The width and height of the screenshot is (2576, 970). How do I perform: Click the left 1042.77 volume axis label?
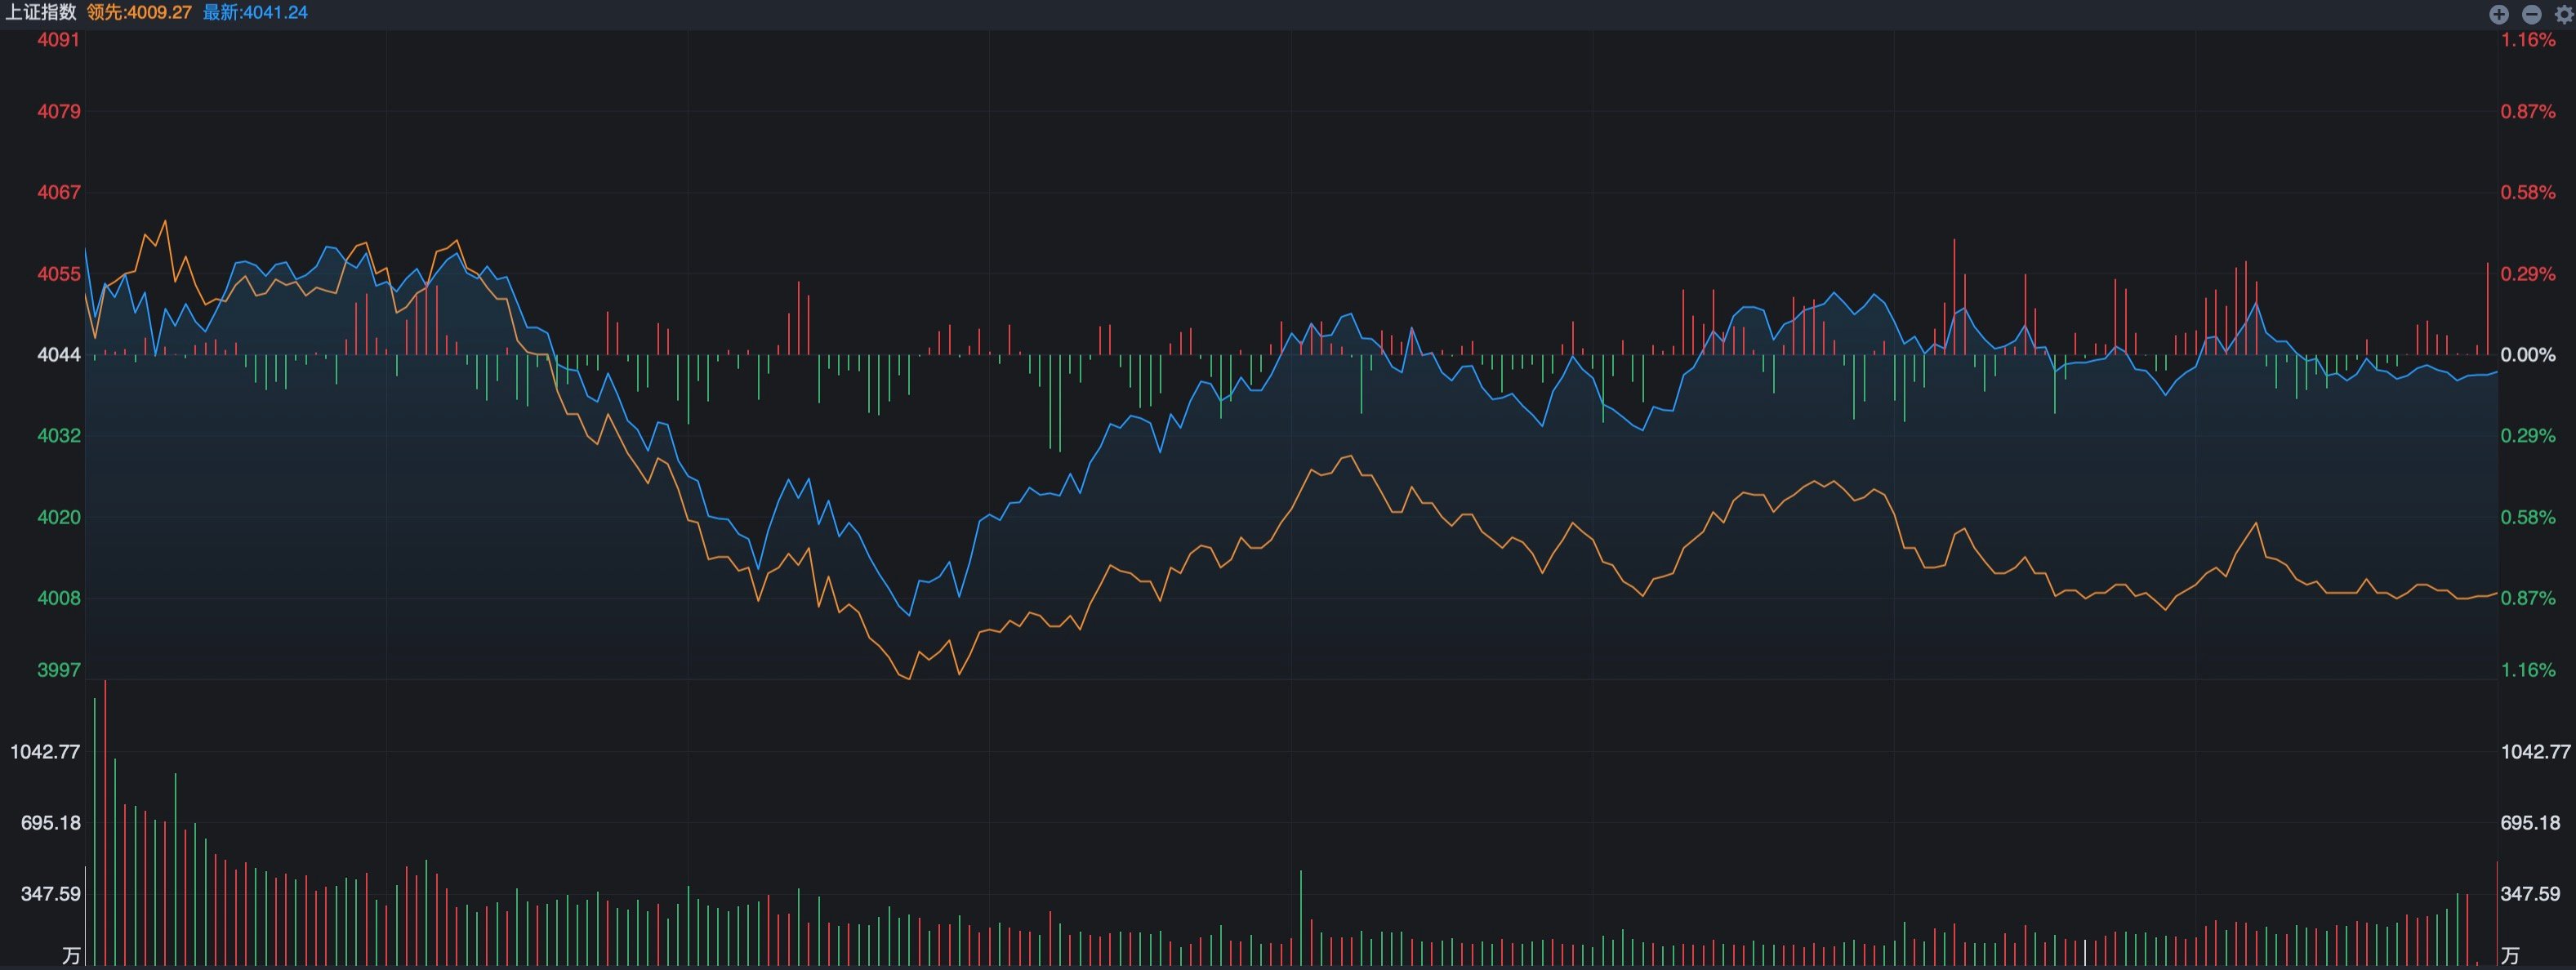pos(45,752)
